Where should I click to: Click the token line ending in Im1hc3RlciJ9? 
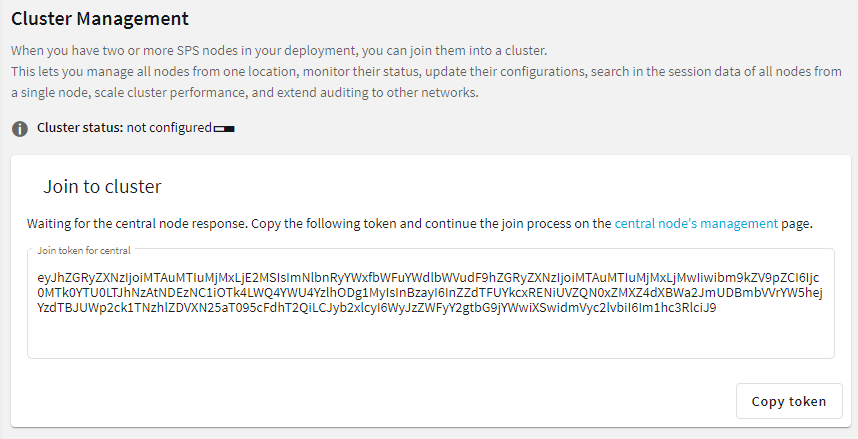coord(377,307)
